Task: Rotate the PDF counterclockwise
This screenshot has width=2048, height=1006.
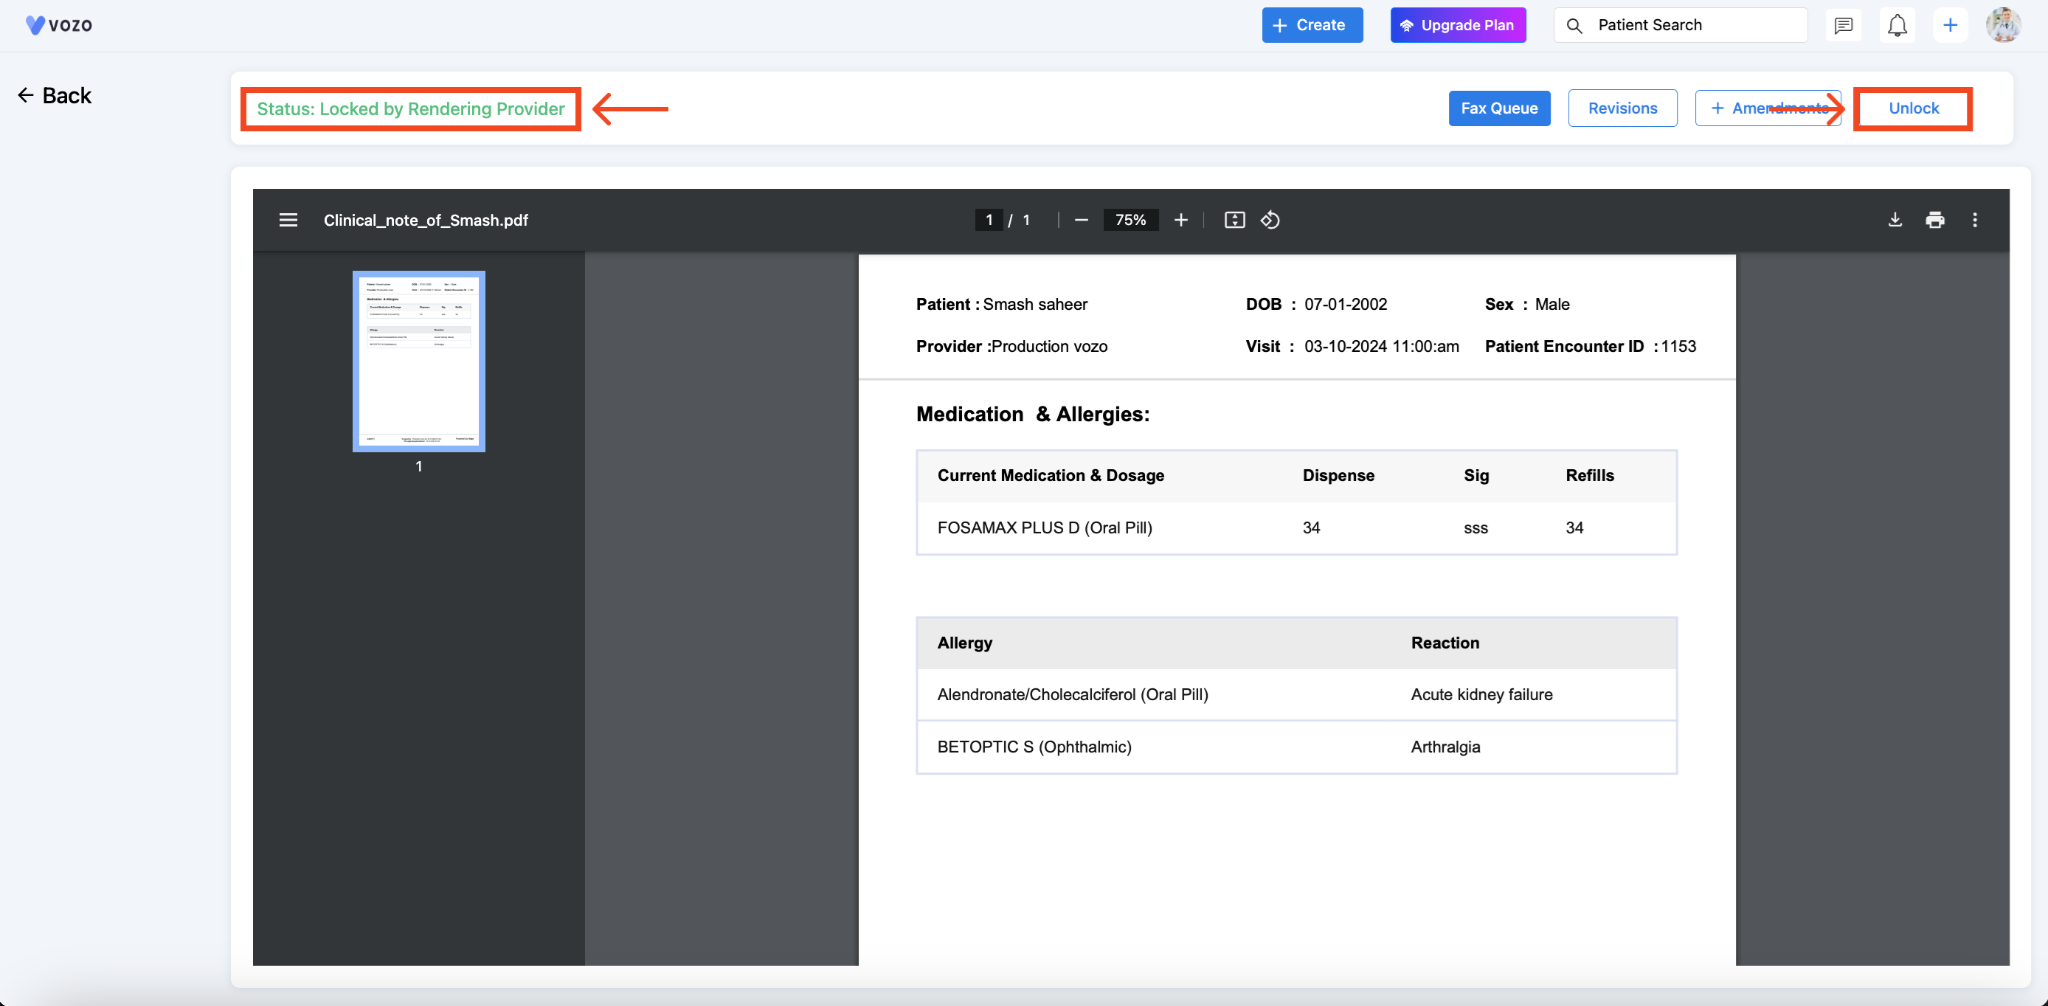Action: pos(1270,220)
